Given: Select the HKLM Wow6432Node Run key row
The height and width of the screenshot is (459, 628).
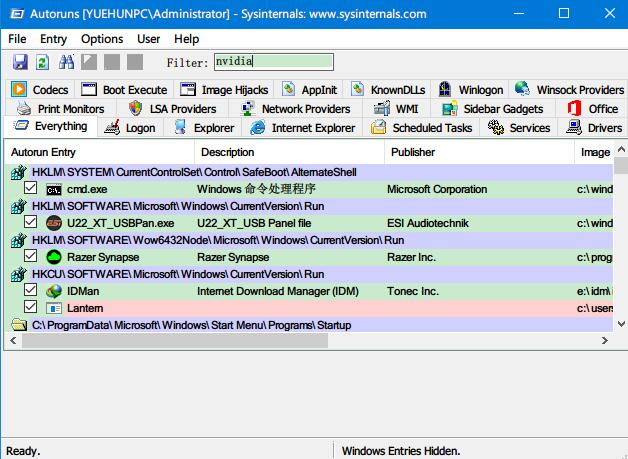Looking at the screenshot, I should [309, 240].
